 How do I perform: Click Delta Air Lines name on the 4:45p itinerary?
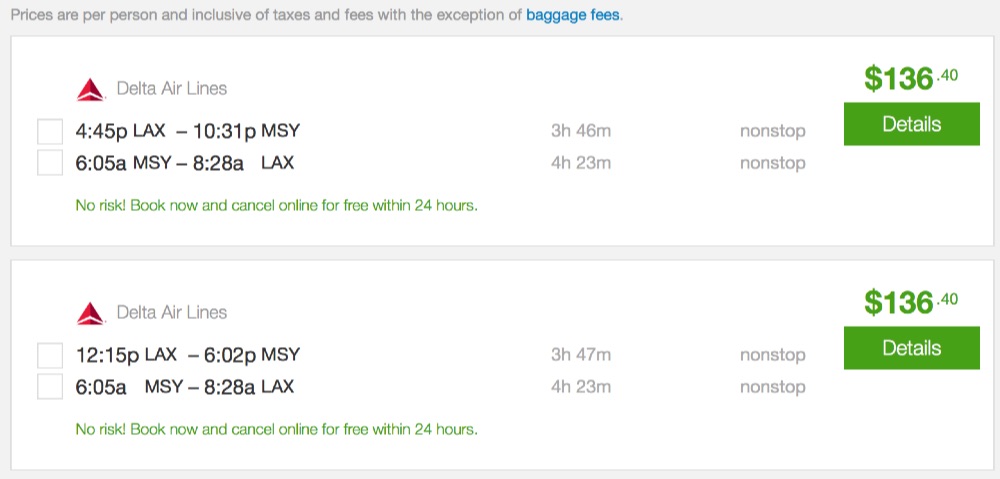(172, 89)
